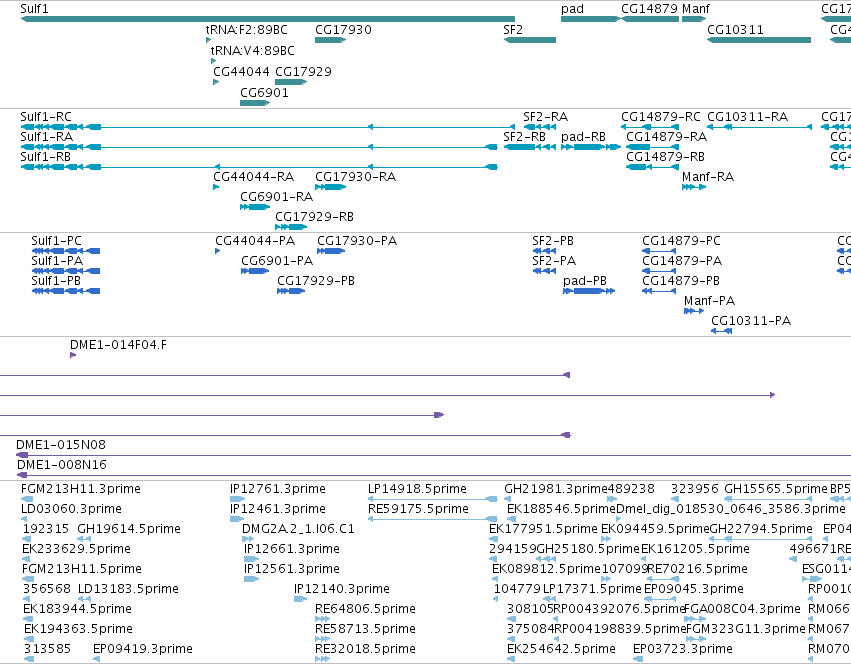
Task: Click the DME1-014F04.F clone end
Action: 73,355
